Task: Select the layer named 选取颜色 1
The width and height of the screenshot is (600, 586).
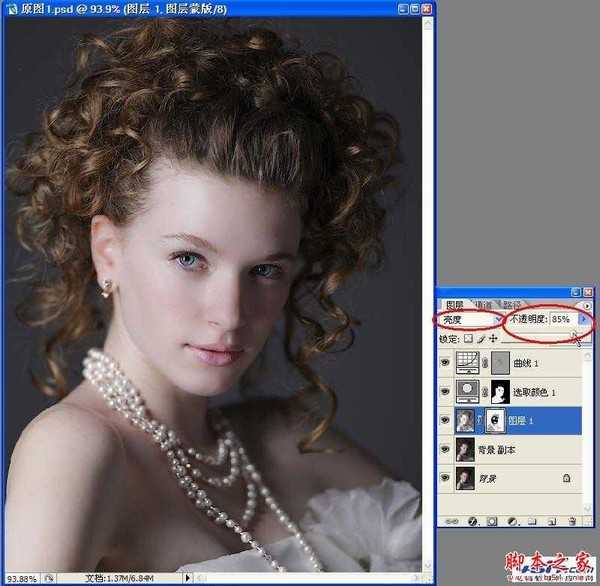Action: pyautogui.click(x=534, y=392)
